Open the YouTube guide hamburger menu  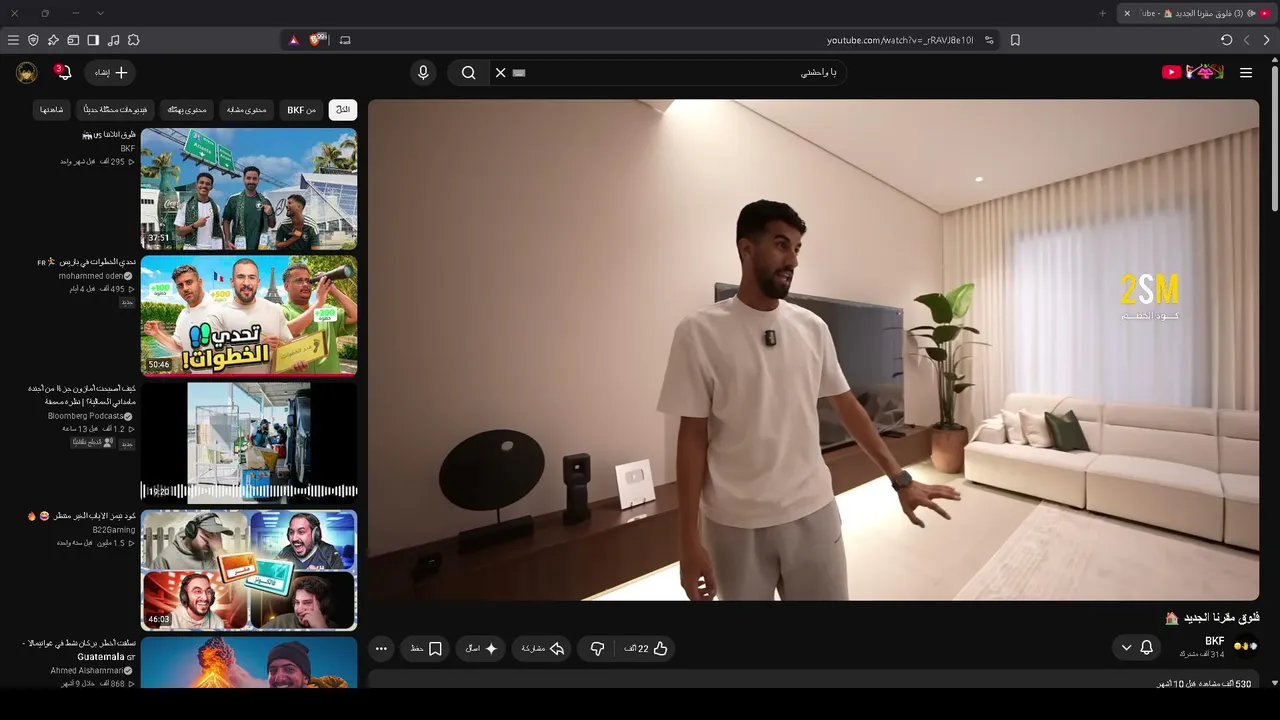click(x=1246, y=72)
